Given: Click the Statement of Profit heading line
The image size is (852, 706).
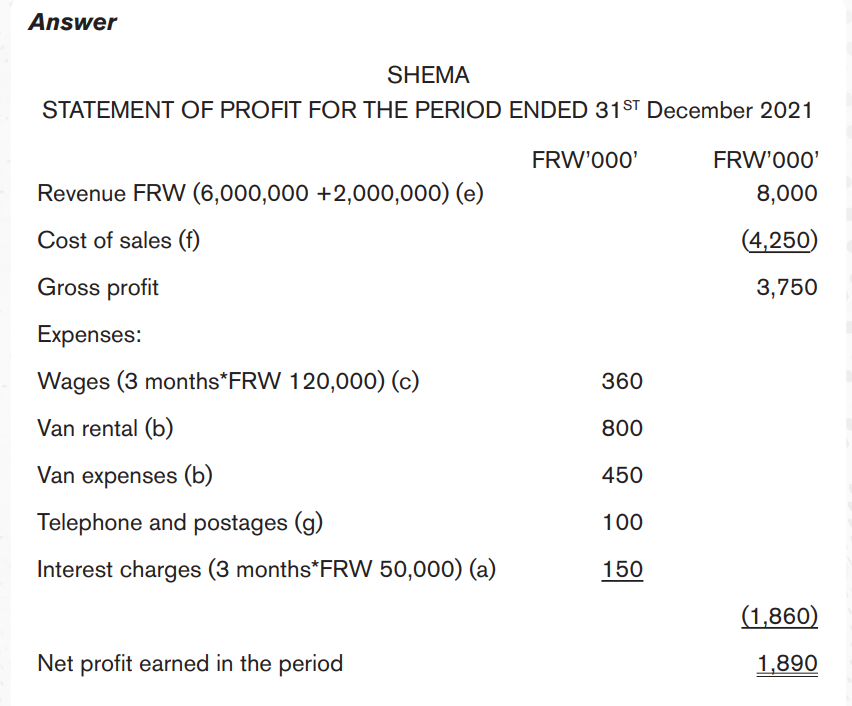Looking at the screenshot, I should pyautogui.click(x=427, y=110).
